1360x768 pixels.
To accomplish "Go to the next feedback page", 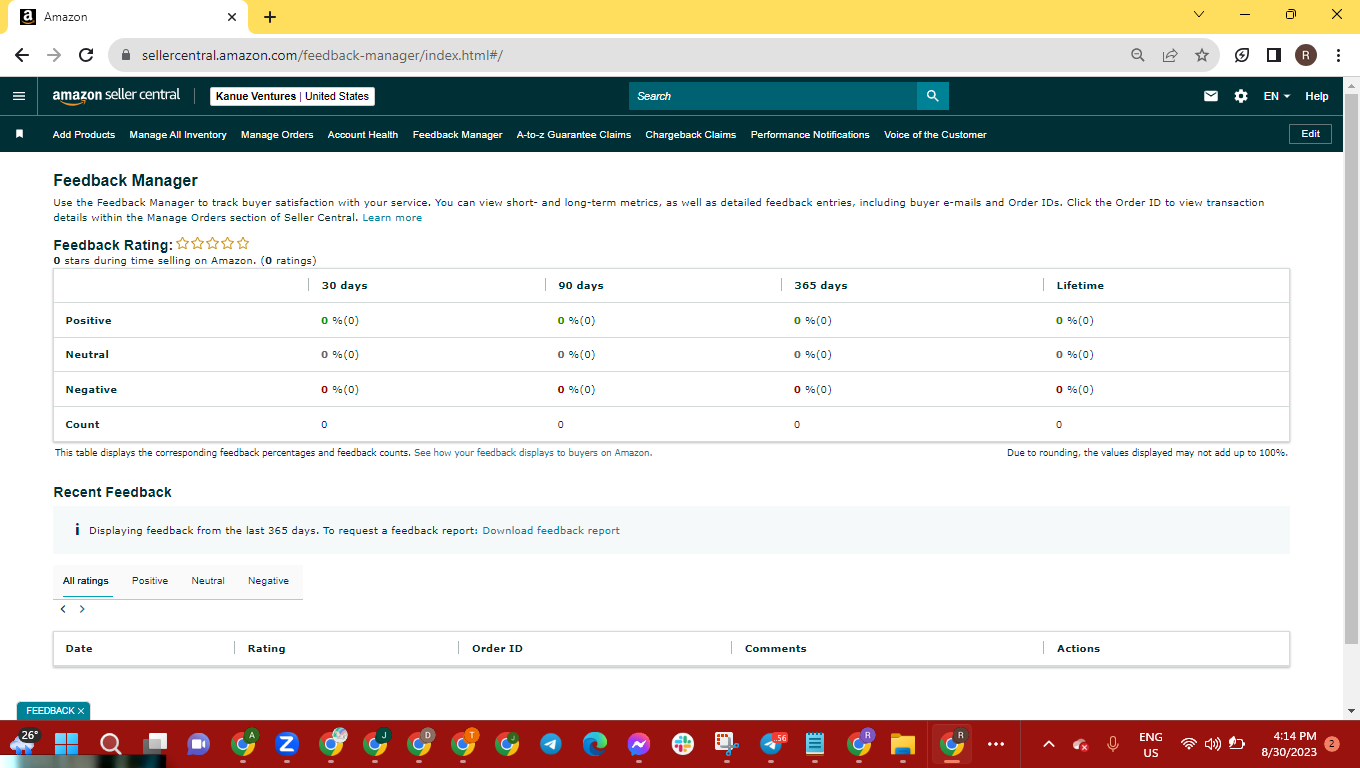I will click(82, 609).
